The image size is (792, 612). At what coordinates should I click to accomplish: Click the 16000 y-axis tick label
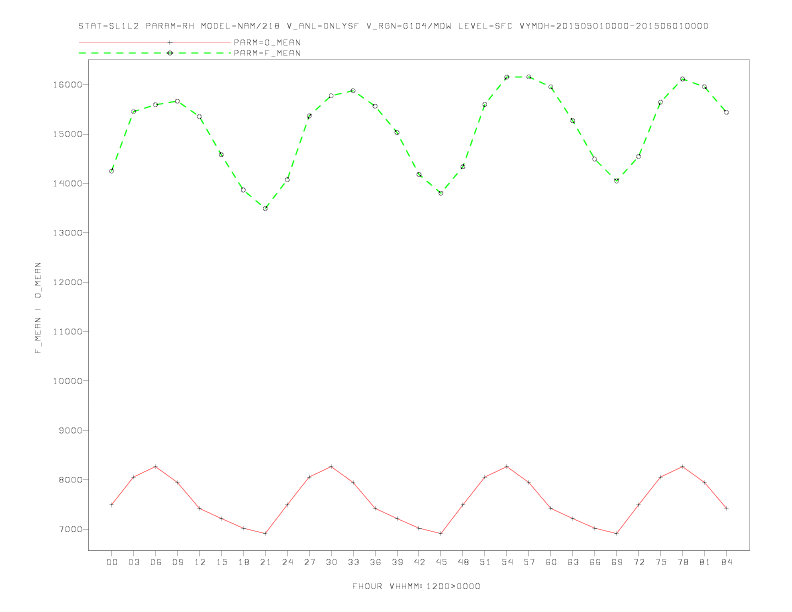click(x=68, y=85)
